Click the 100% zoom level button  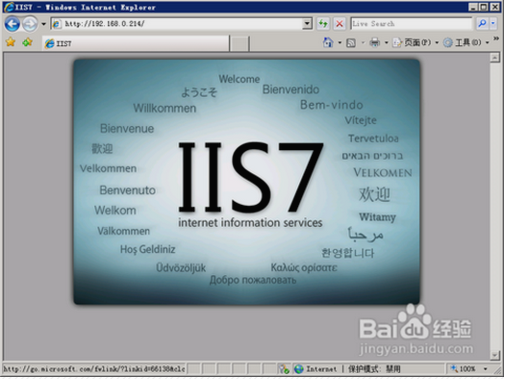463,369
